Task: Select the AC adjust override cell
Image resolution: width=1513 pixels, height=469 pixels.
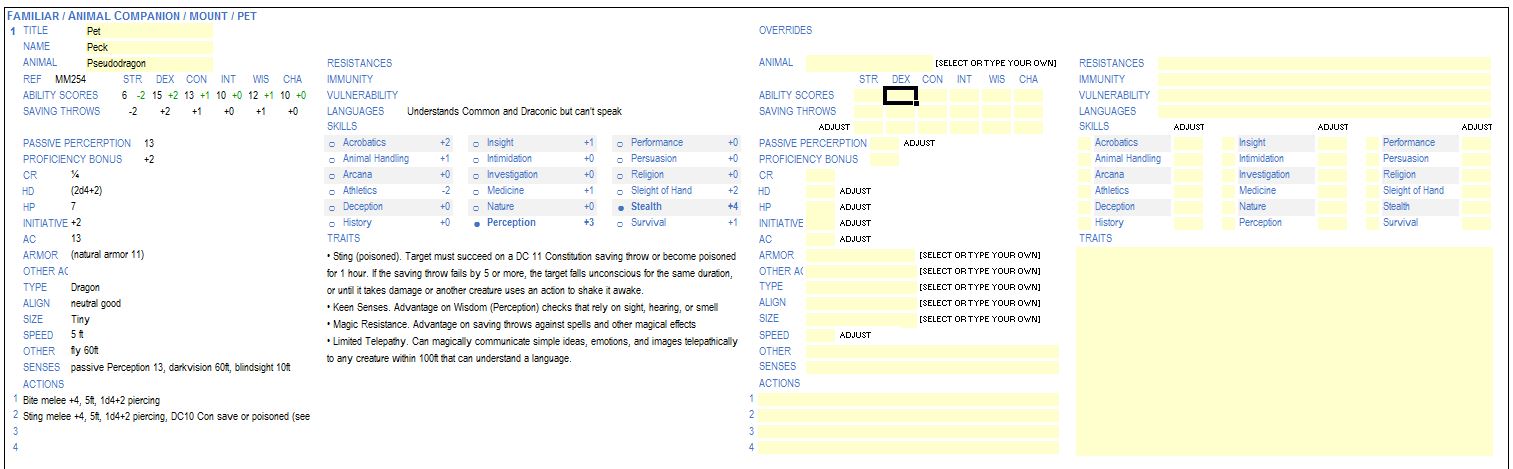Action: coord(820,239)
